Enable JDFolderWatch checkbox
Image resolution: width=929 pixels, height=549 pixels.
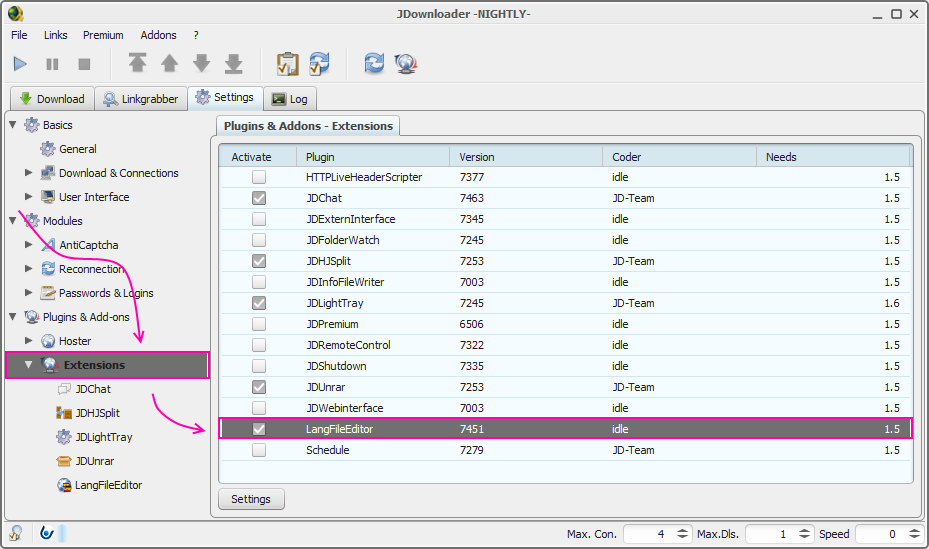click(x=259, y=240)
